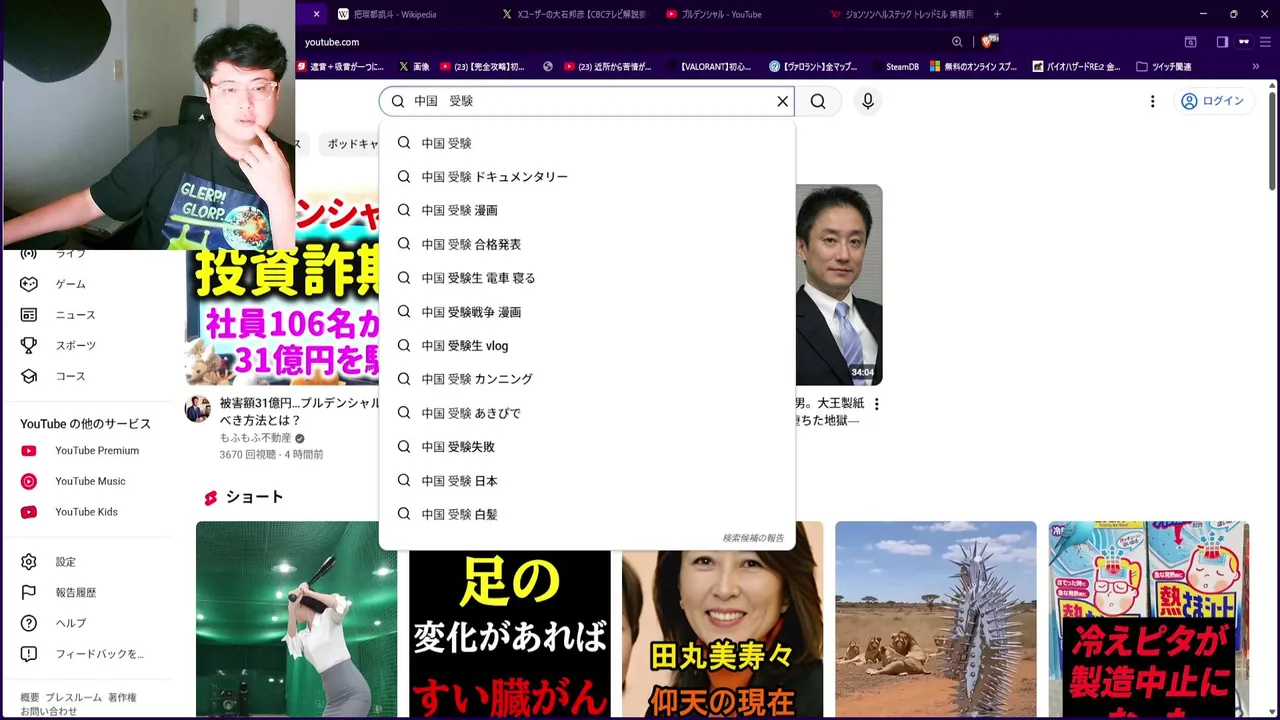Viewport: 1280px width, 720px height.
Task: Open the 近所から苦情が bookmark
Action: 607,67
